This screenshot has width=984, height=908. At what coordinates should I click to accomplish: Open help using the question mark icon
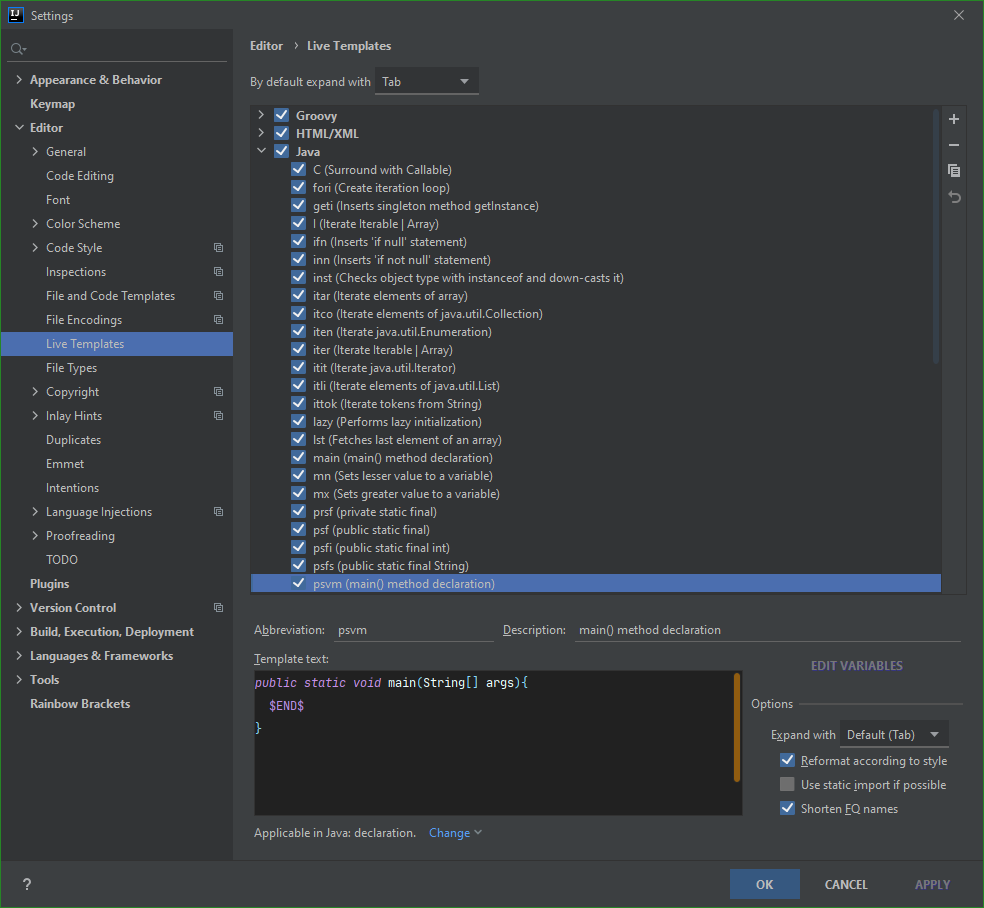[26, 884]
